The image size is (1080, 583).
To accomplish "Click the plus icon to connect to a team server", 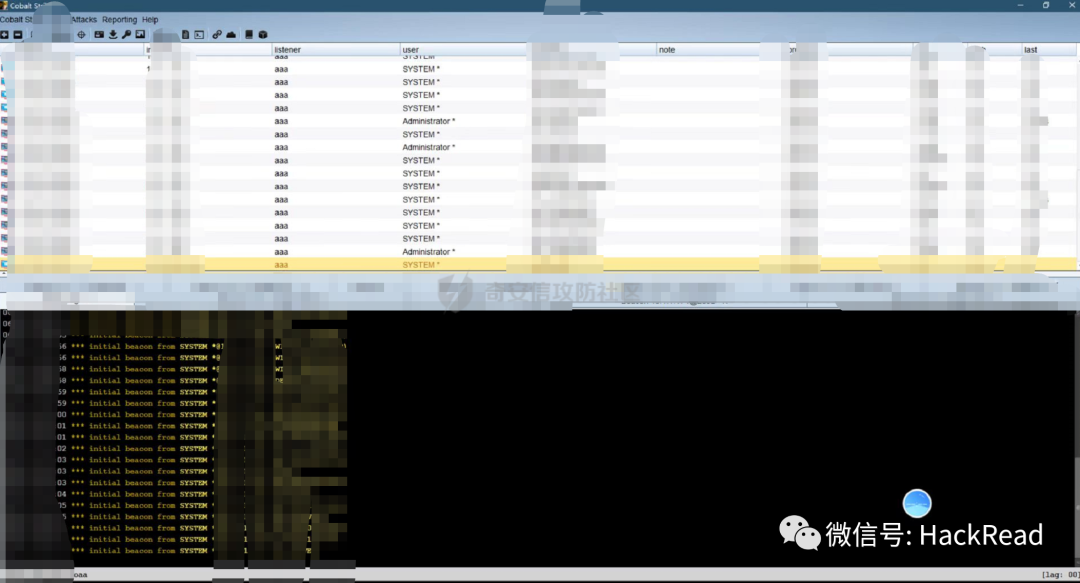I will (x=4, y=34).
